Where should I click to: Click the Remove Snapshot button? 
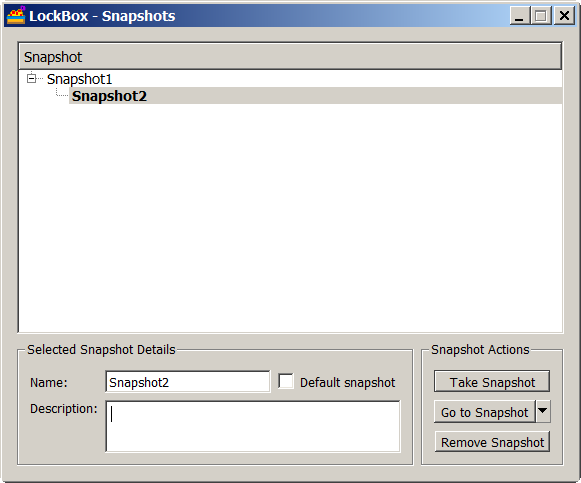click(x=492, y=442)
